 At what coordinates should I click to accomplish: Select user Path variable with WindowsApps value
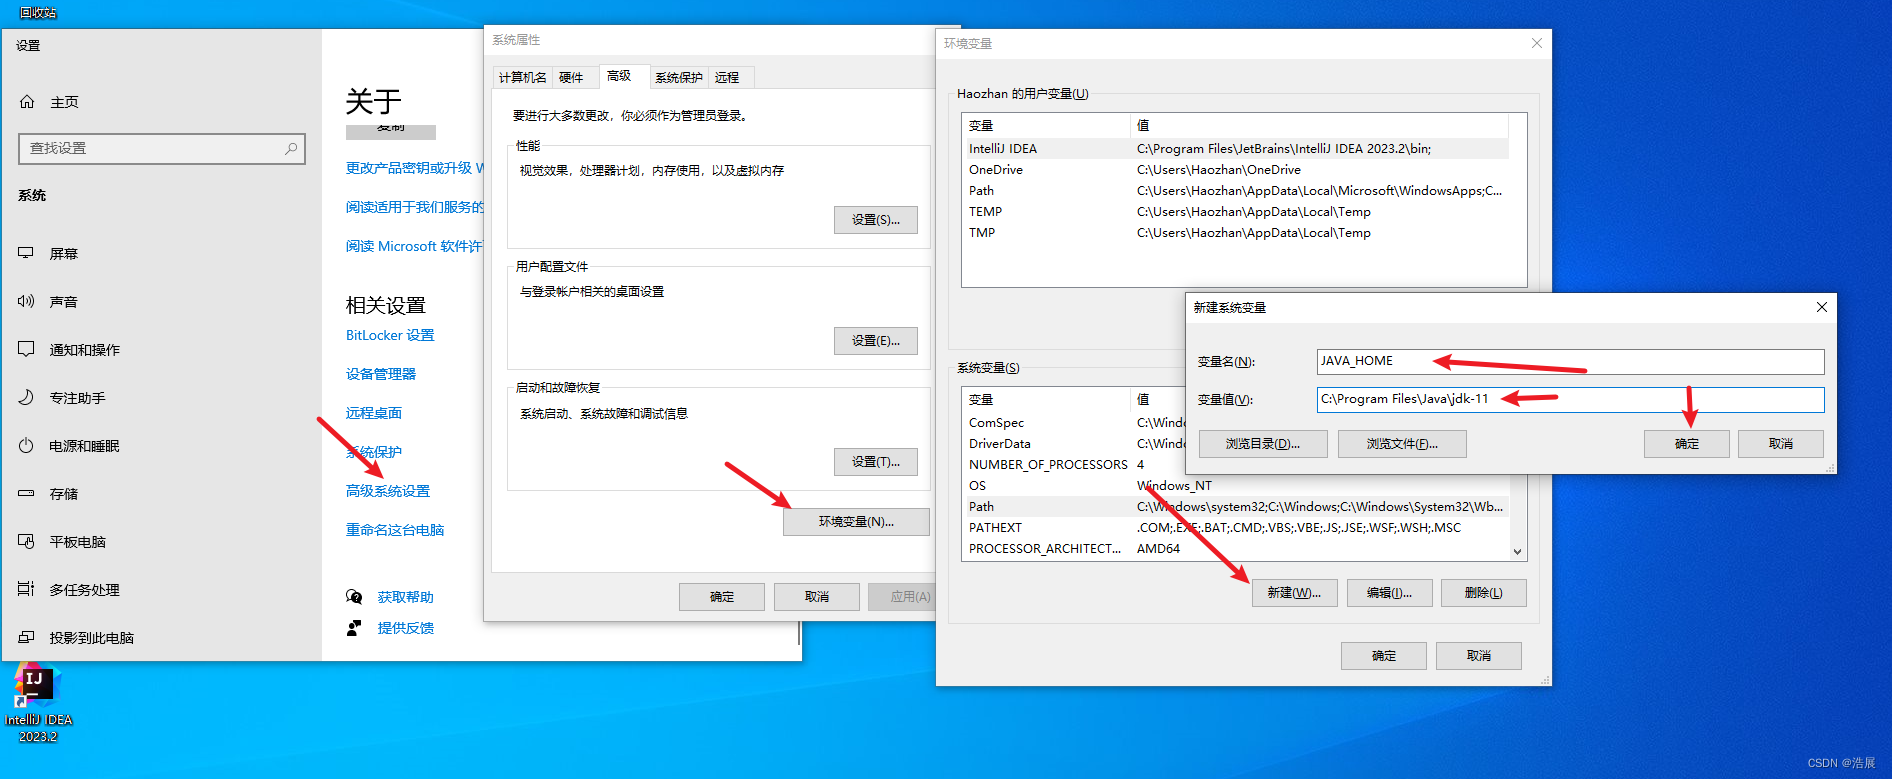point(1235,191)
